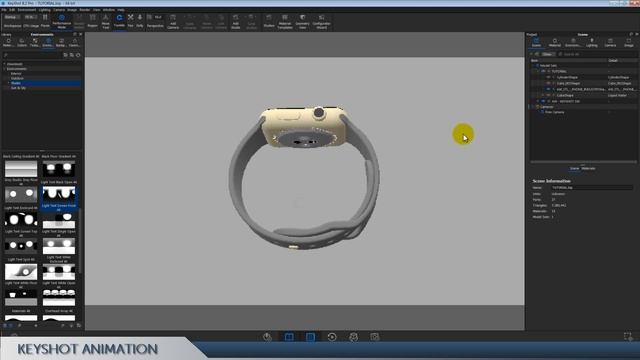Toggle the Project panel bottom bar icon
640x360 pixels.
tap(310, 337)
